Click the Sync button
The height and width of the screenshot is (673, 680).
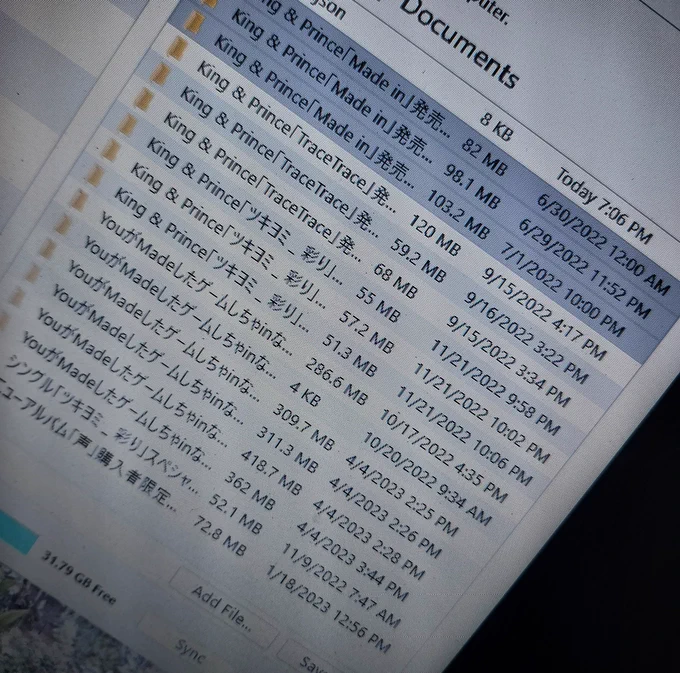tap(190, 651)
